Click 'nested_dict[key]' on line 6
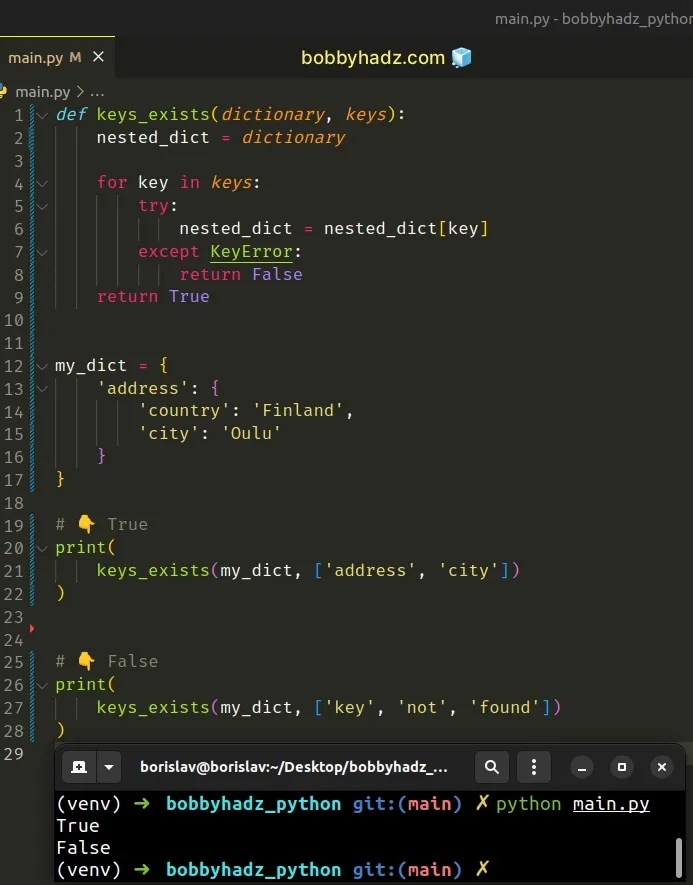The image size is (693, 885). coord(406,229)
